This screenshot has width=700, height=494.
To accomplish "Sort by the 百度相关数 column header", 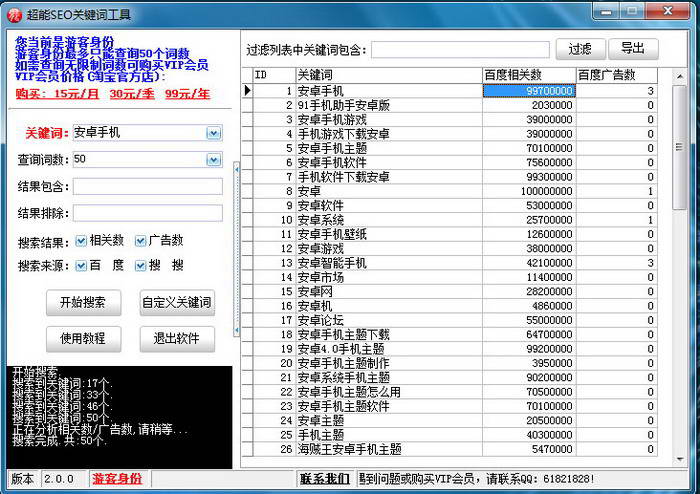I will [529, 75].
